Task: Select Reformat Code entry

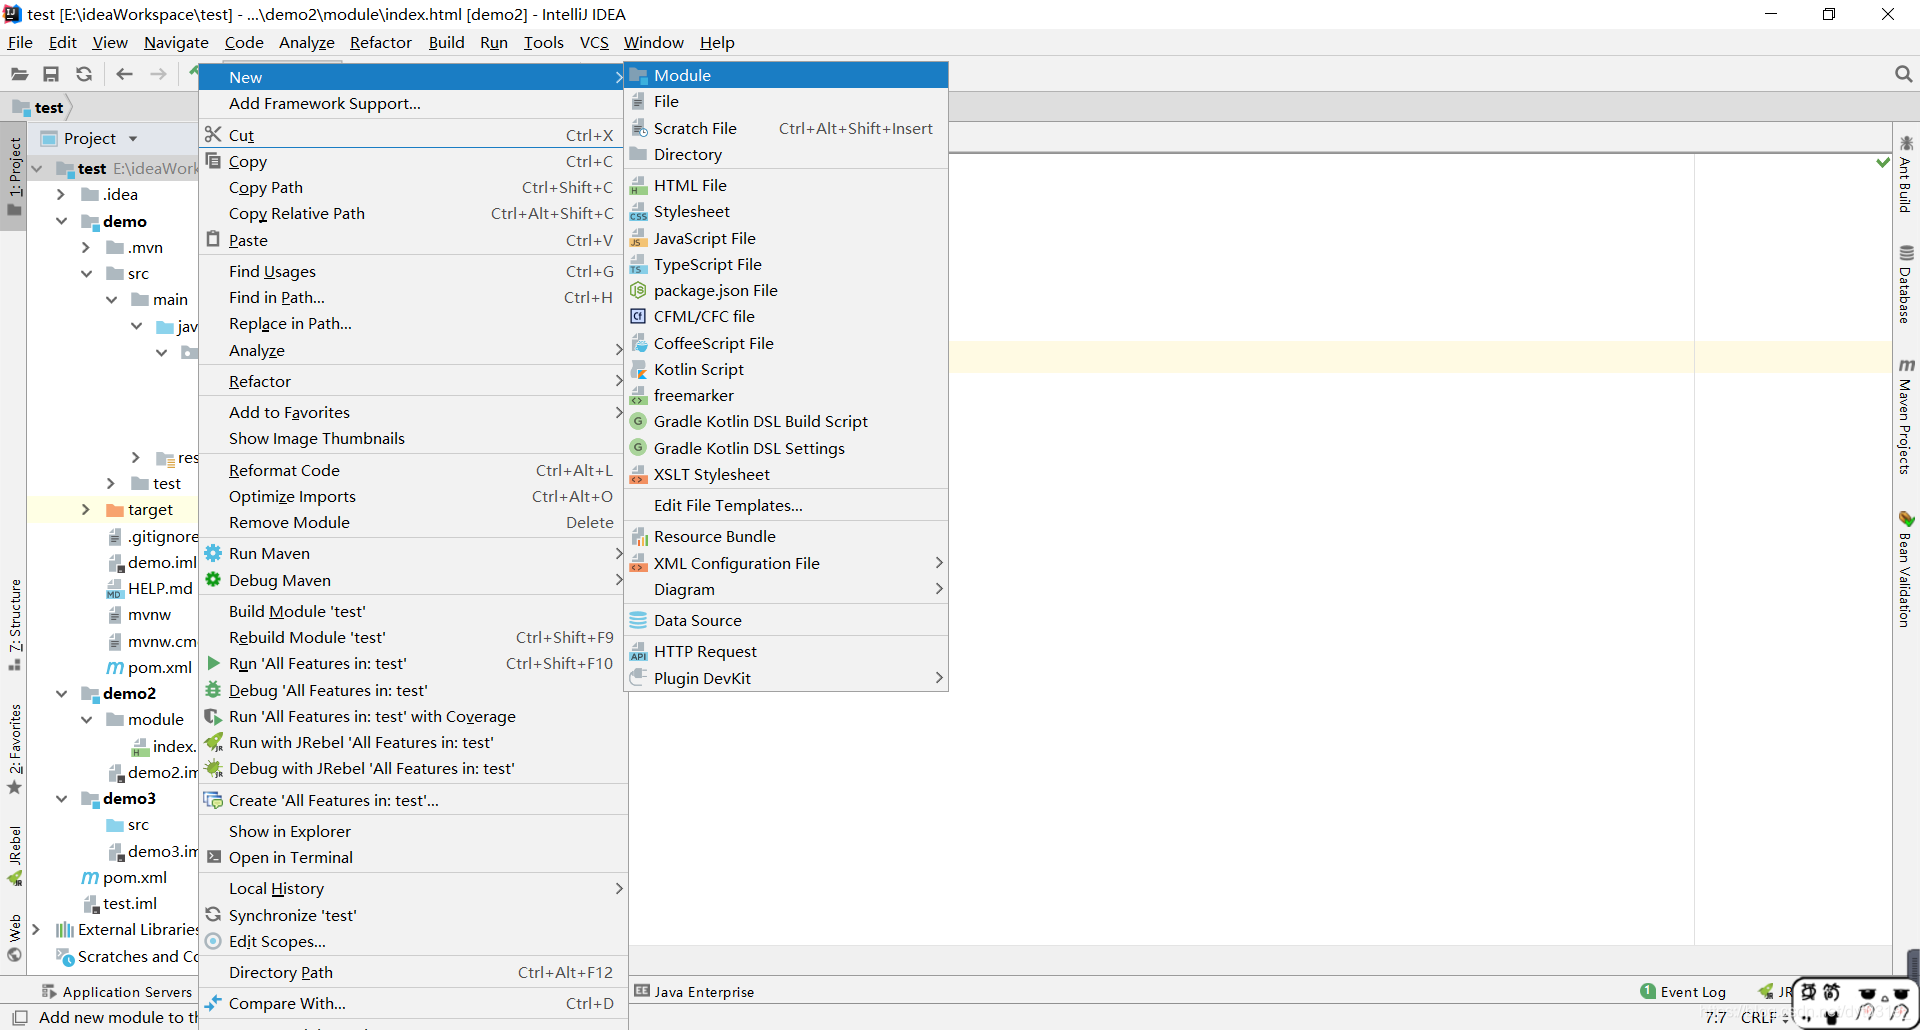Action: (413, 470)
